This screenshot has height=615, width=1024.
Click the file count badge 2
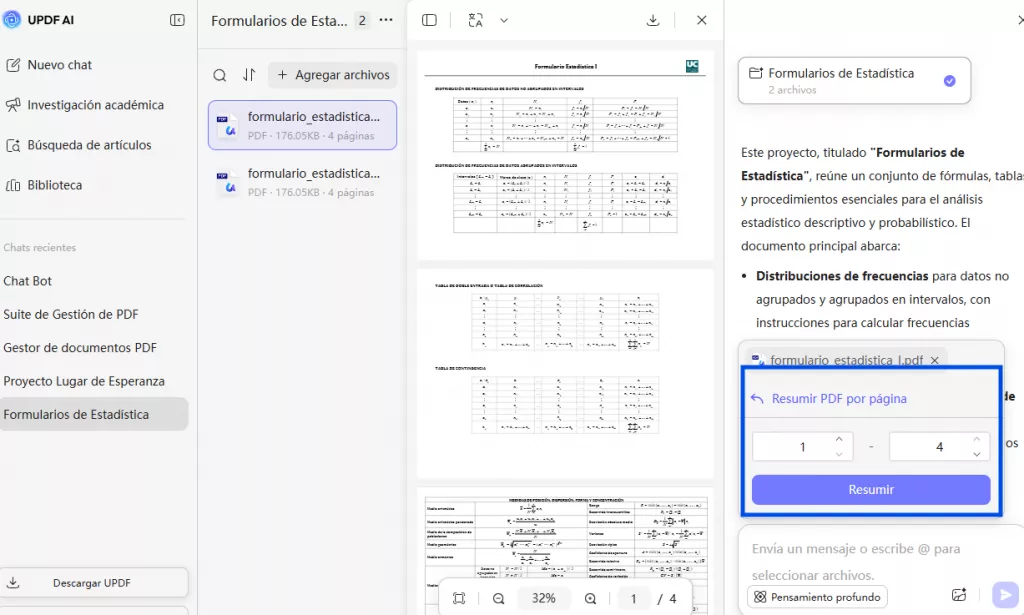[362, 20]
